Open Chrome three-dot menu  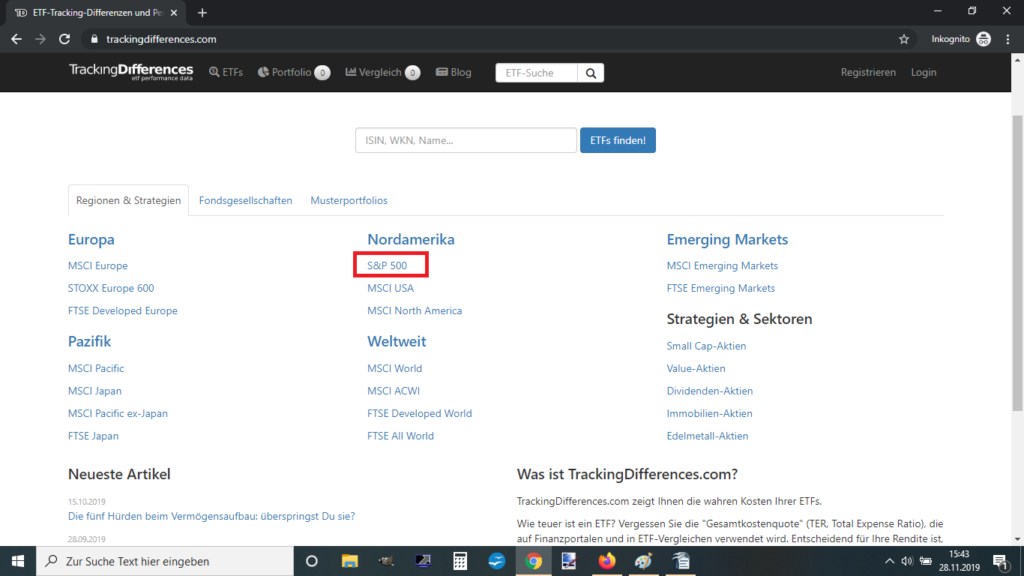coord(1008,39)
